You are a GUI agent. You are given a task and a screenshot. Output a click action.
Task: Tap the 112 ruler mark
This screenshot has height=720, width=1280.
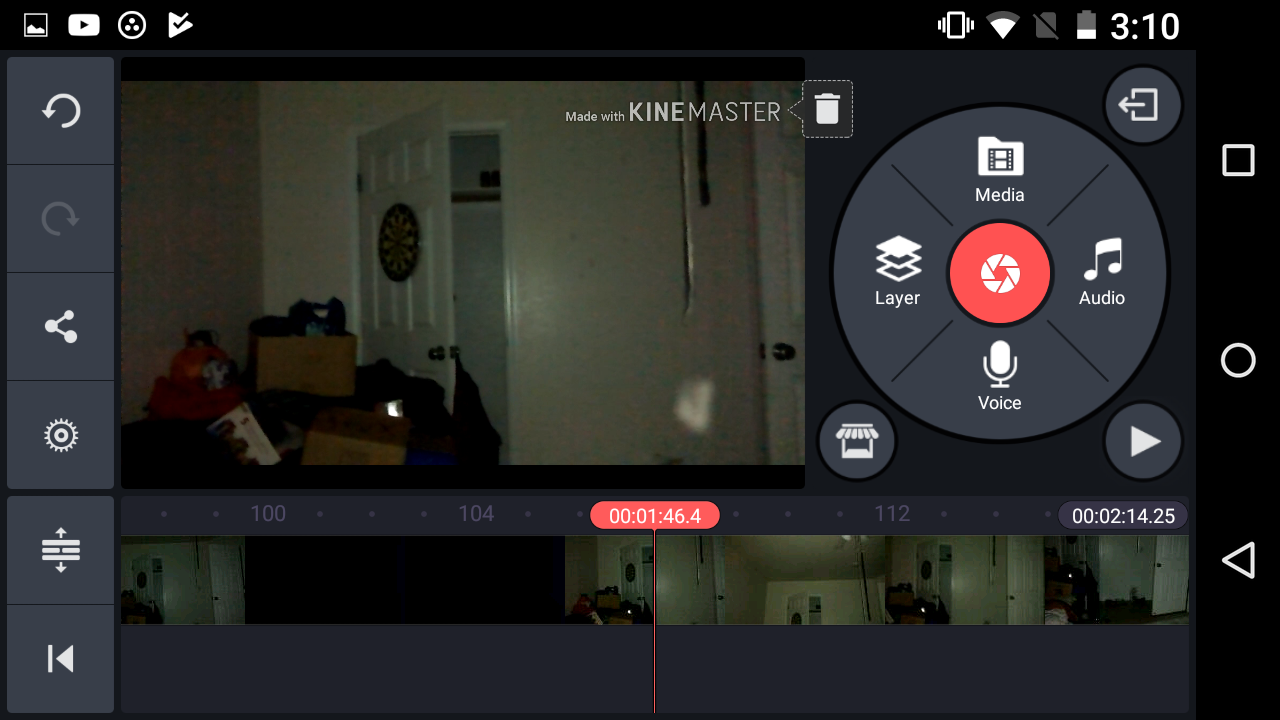[x=892, y=514]
